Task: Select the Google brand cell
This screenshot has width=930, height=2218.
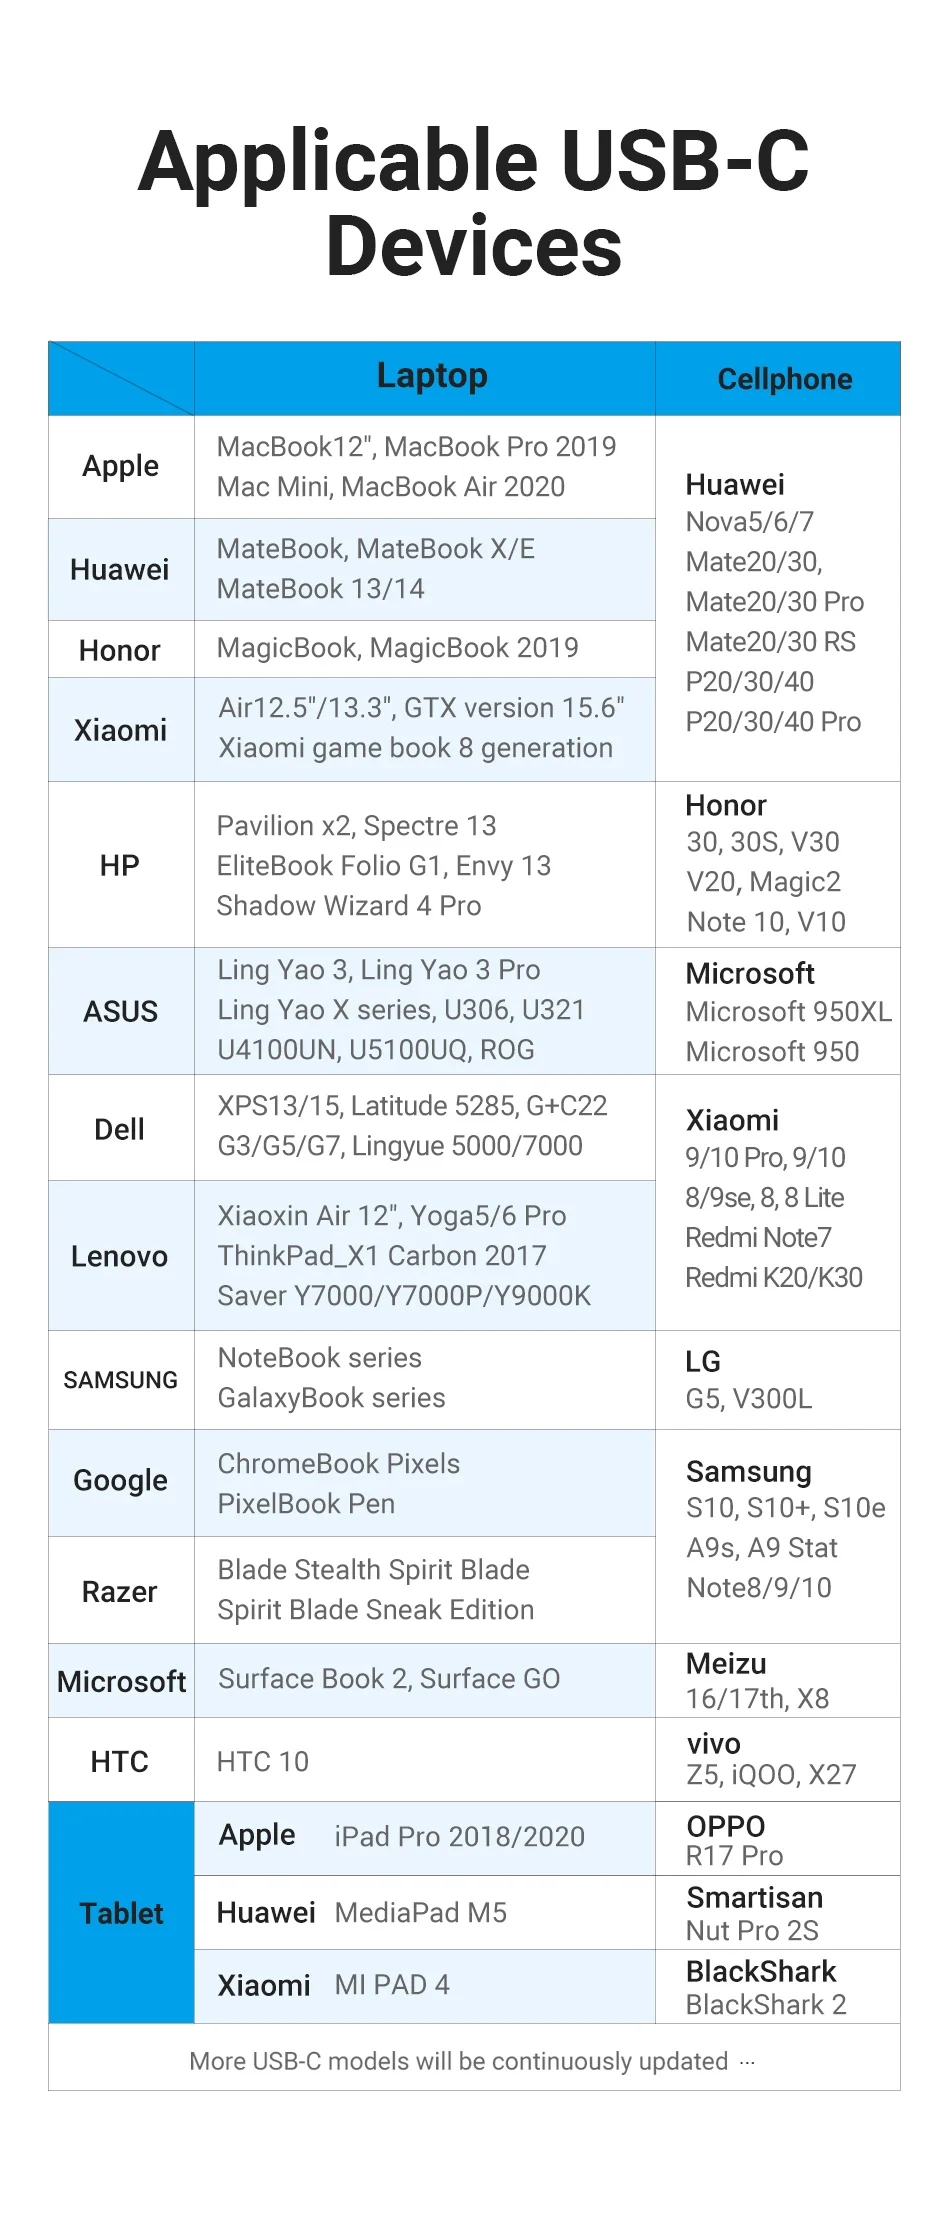Action: click(121, 1480)
